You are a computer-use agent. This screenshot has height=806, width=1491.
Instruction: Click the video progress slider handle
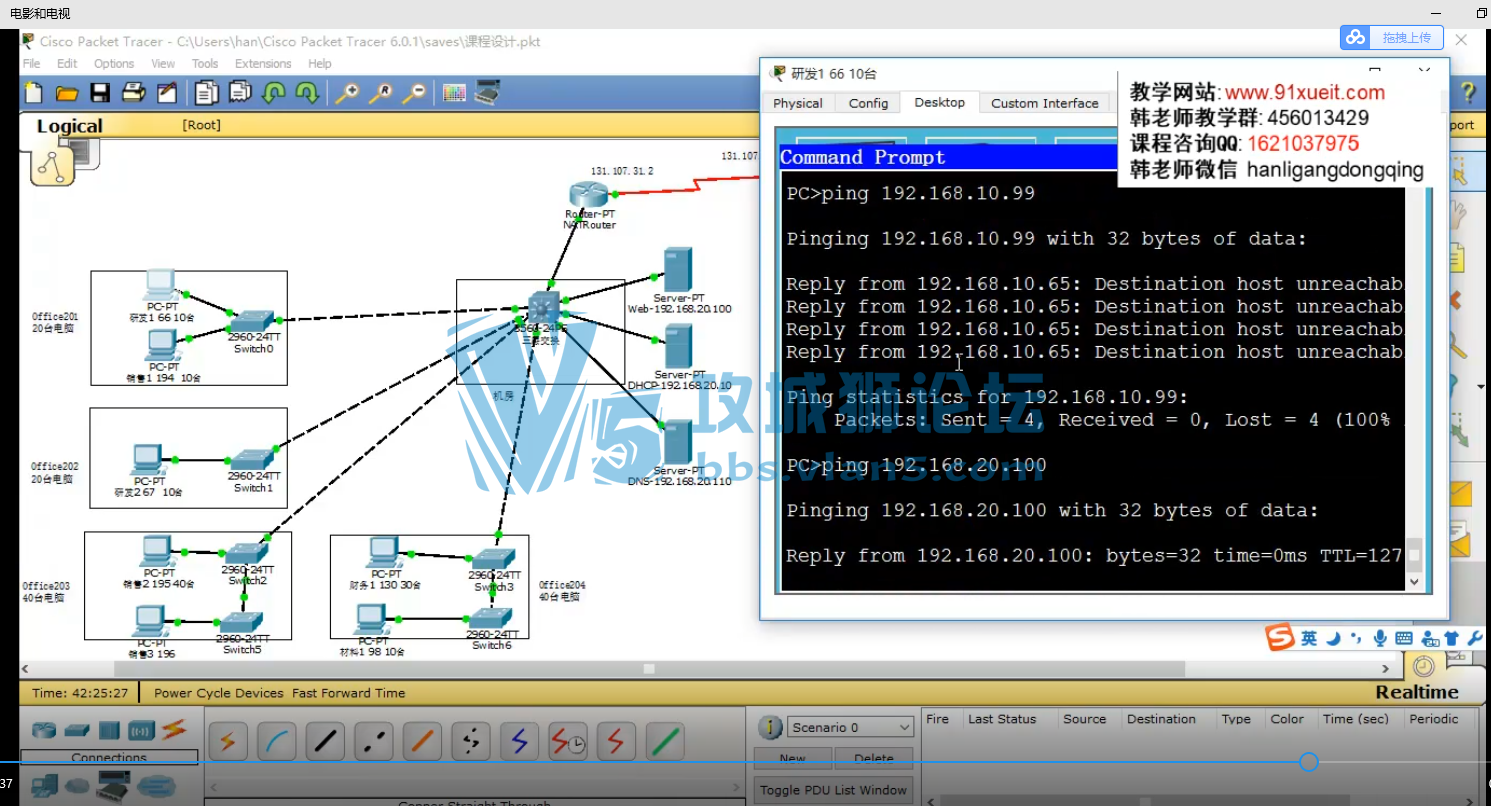[x=1308, y=763]
